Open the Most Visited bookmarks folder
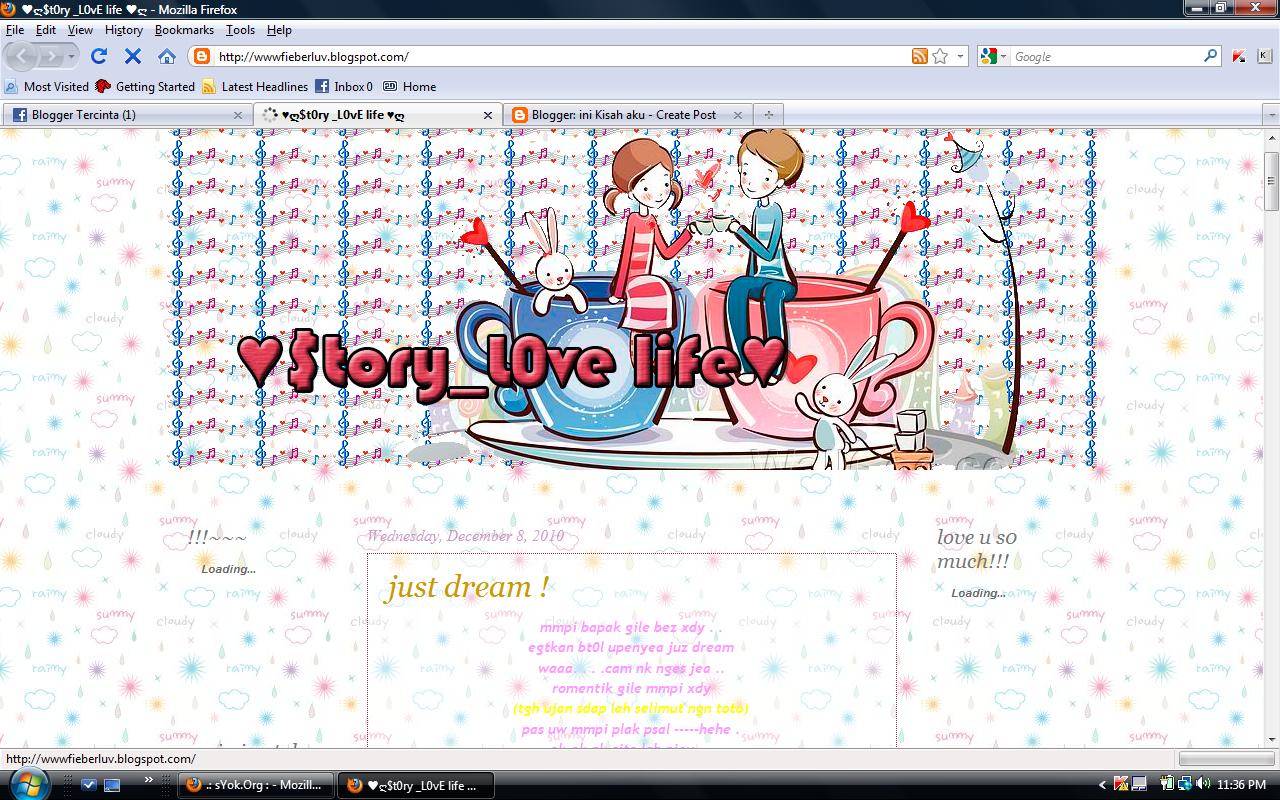This screenshot has height=800, width=1280. [x=47, y=87]
